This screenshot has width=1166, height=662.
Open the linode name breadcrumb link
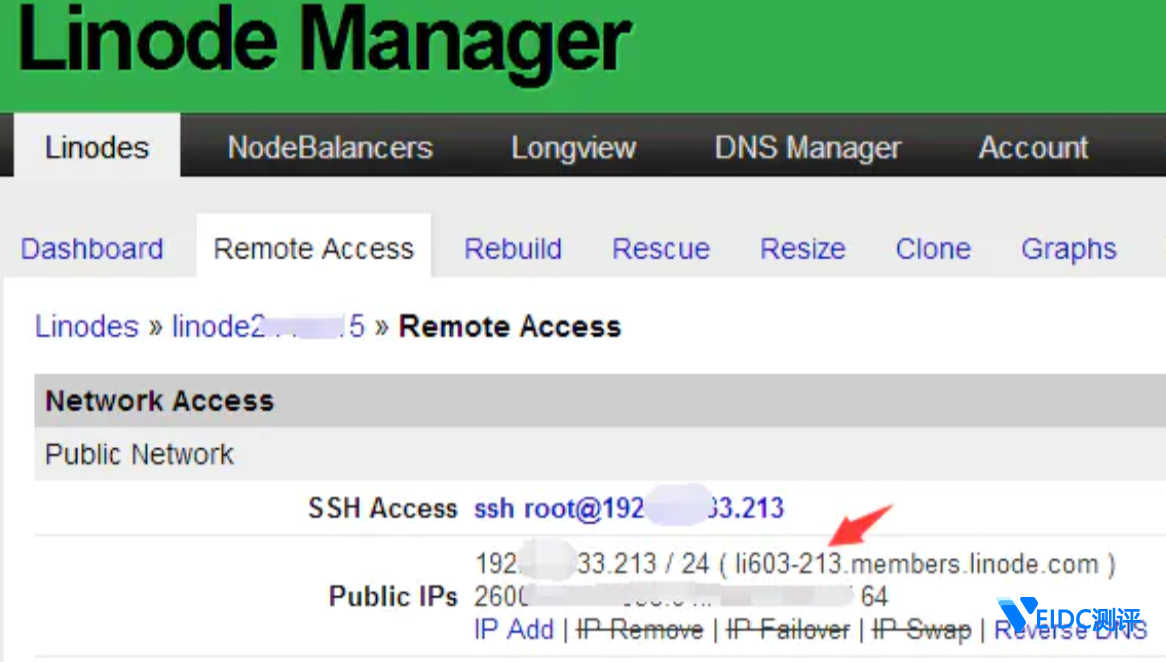(x=268, y=327)
